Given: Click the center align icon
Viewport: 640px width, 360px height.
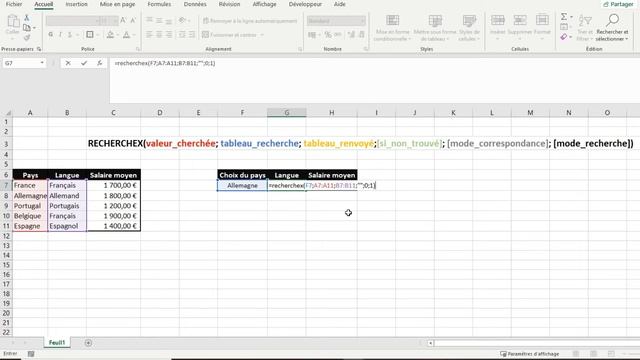Looking at the screenshot, I should pos(159,35).
